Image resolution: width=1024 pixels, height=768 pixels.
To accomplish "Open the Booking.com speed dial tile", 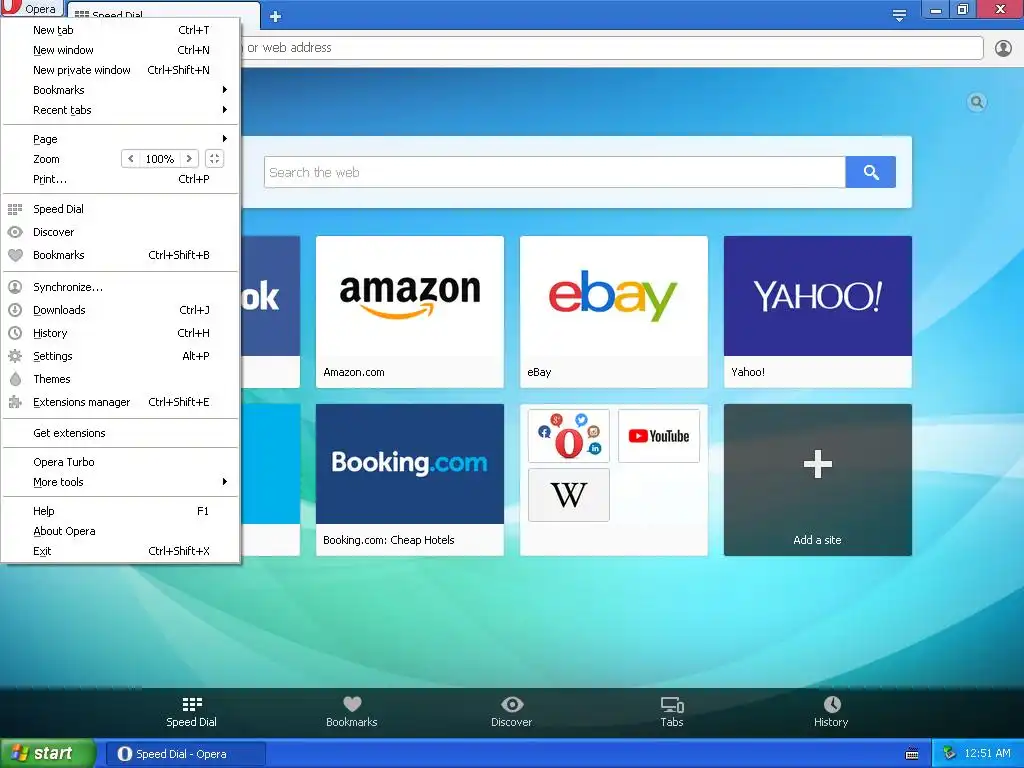I will (410, 479).
